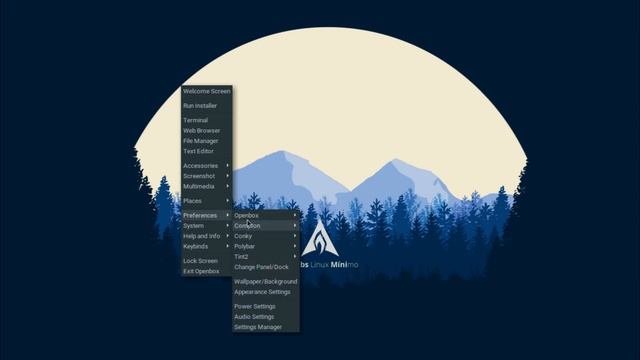Click the arrow next to Tint2
Viewport: 640px width, 360px height.
295,256
